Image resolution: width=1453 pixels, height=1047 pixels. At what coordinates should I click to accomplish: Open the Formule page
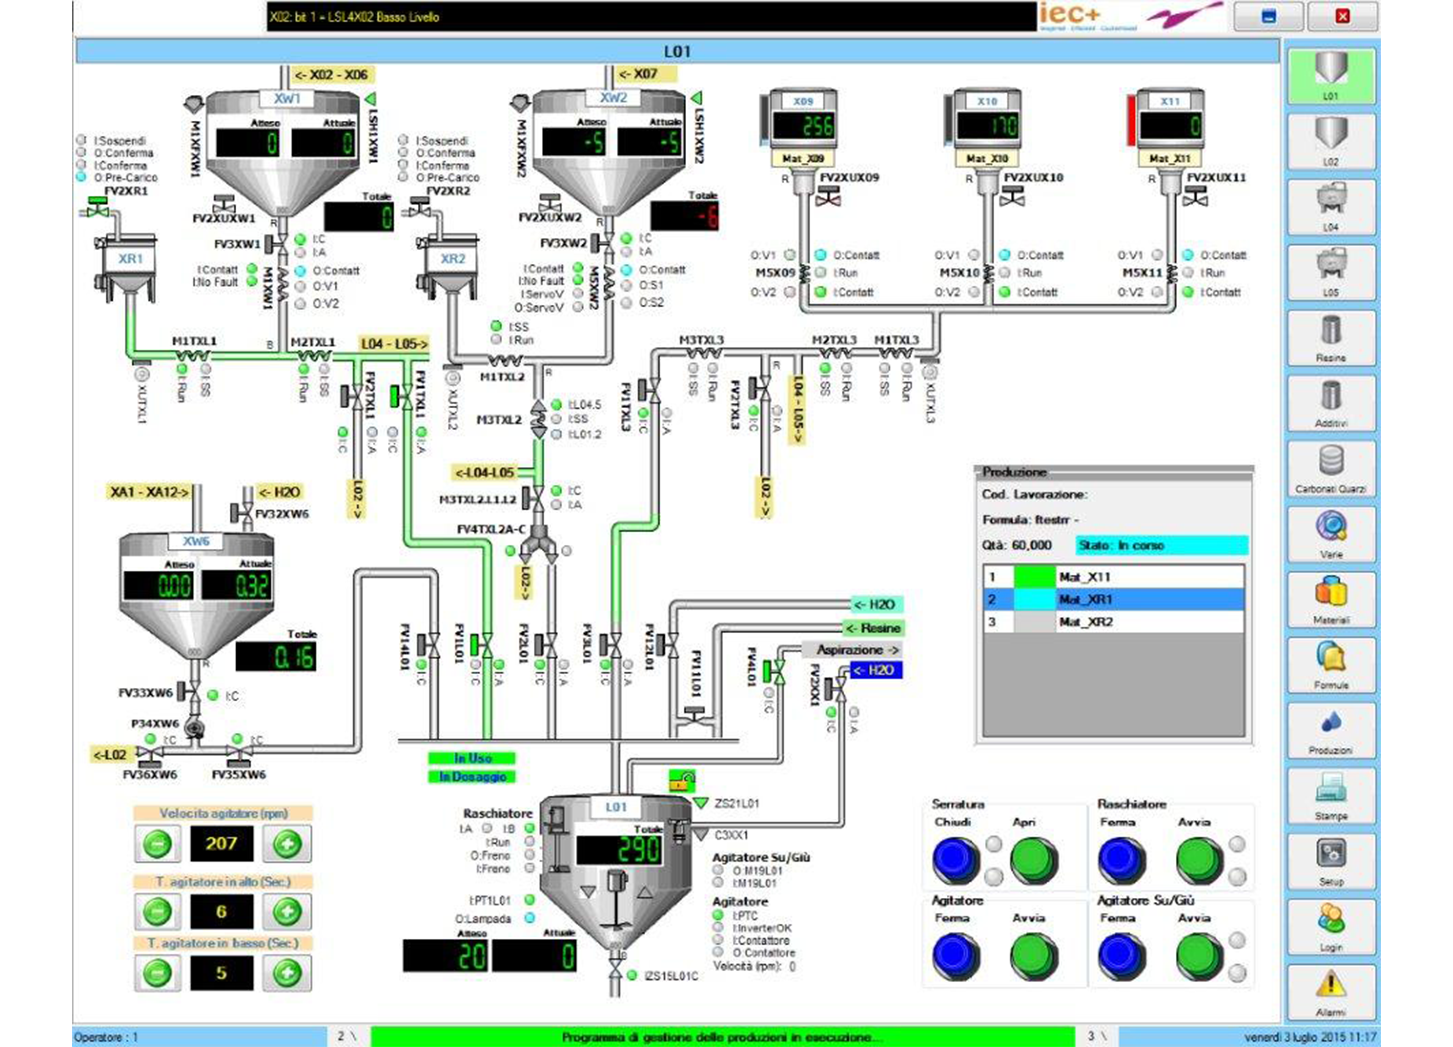tap(1330, 663)
